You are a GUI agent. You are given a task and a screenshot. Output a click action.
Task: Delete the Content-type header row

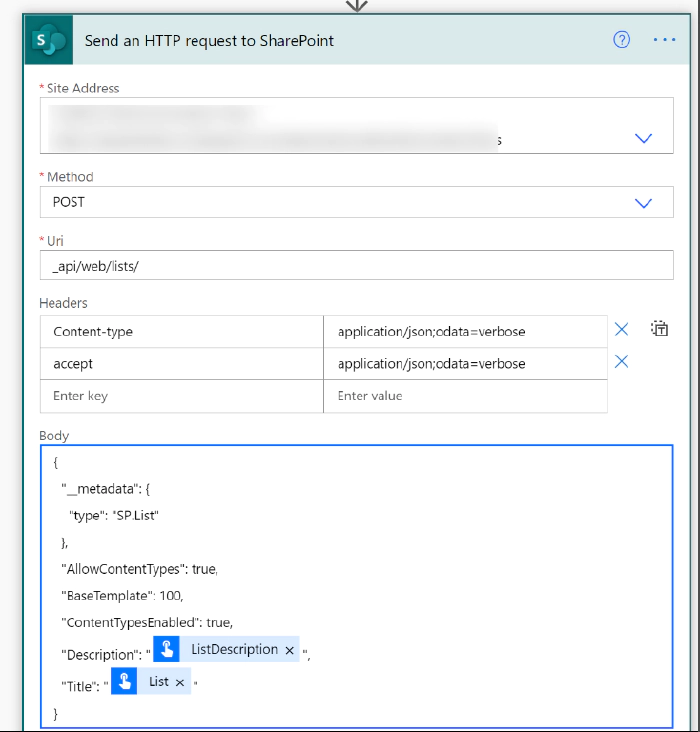coord(621,329)
